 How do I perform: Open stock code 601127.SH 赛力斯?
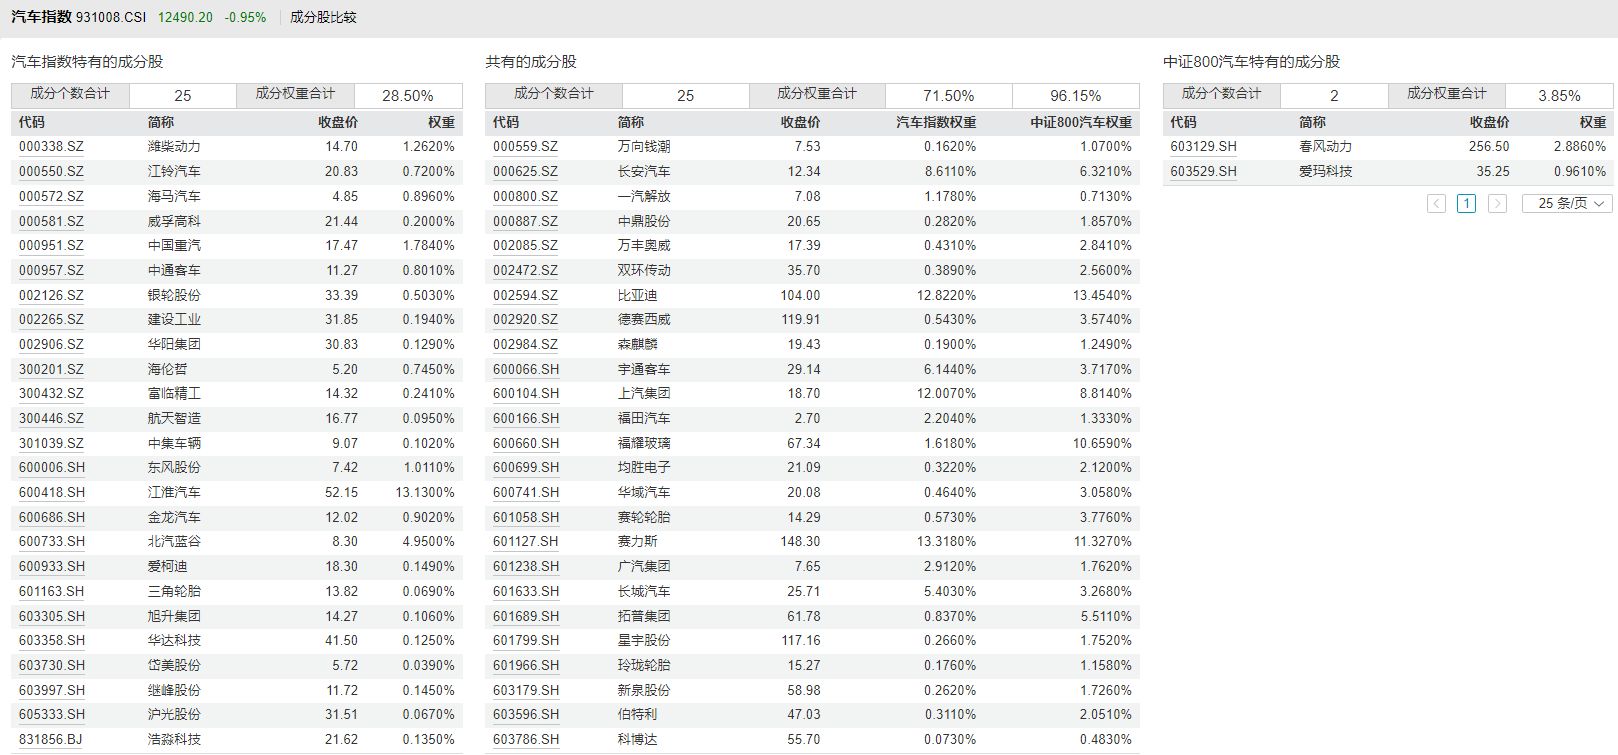[526, 542]
